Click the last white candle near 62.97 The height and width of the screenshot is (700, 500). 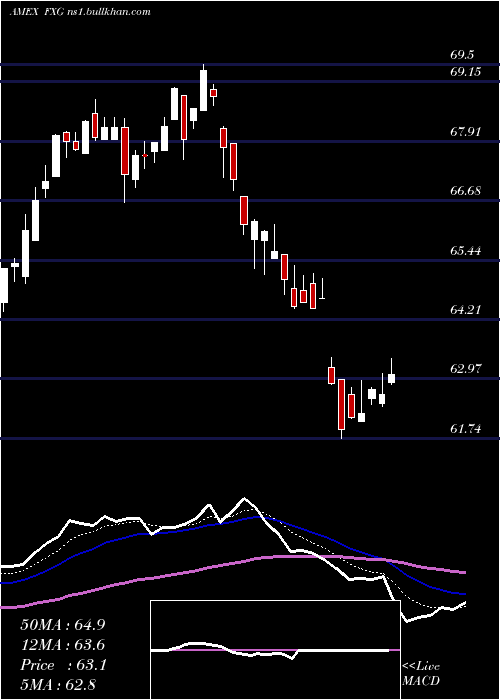(x=392, y=372)
